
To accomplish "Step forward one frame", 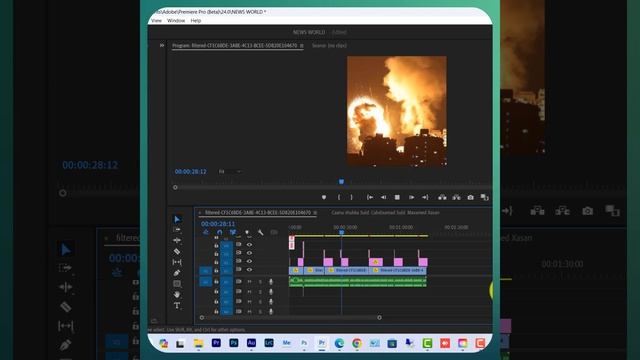I will (411, 198).
